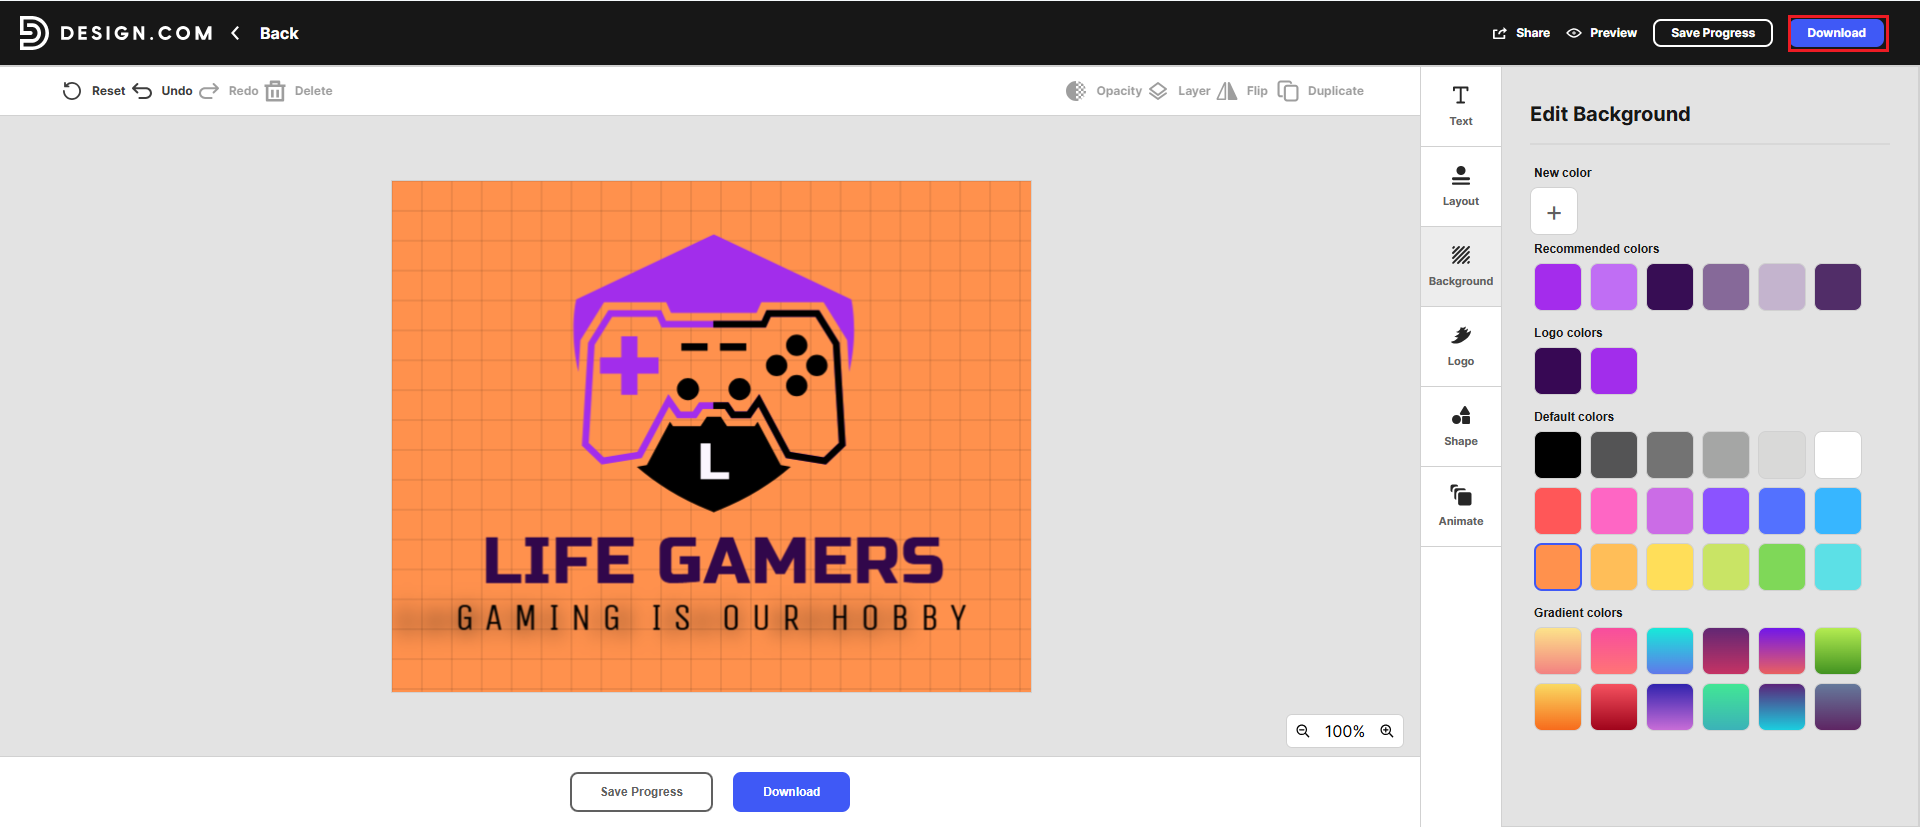Apply the red gradient swatch
Screen dimensions: 1920x827
pos(1614,707)
